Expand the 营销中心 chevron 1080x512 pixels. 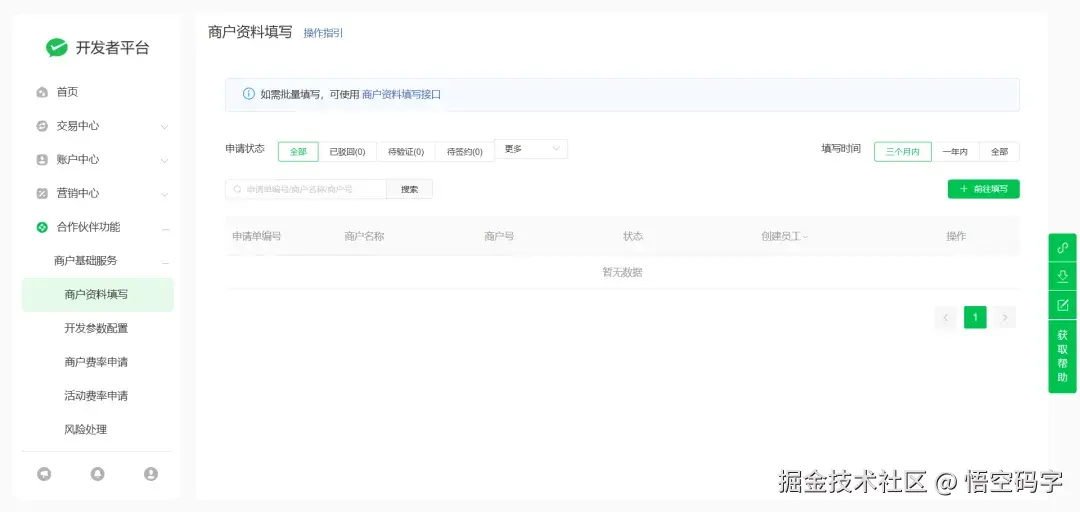164,194
